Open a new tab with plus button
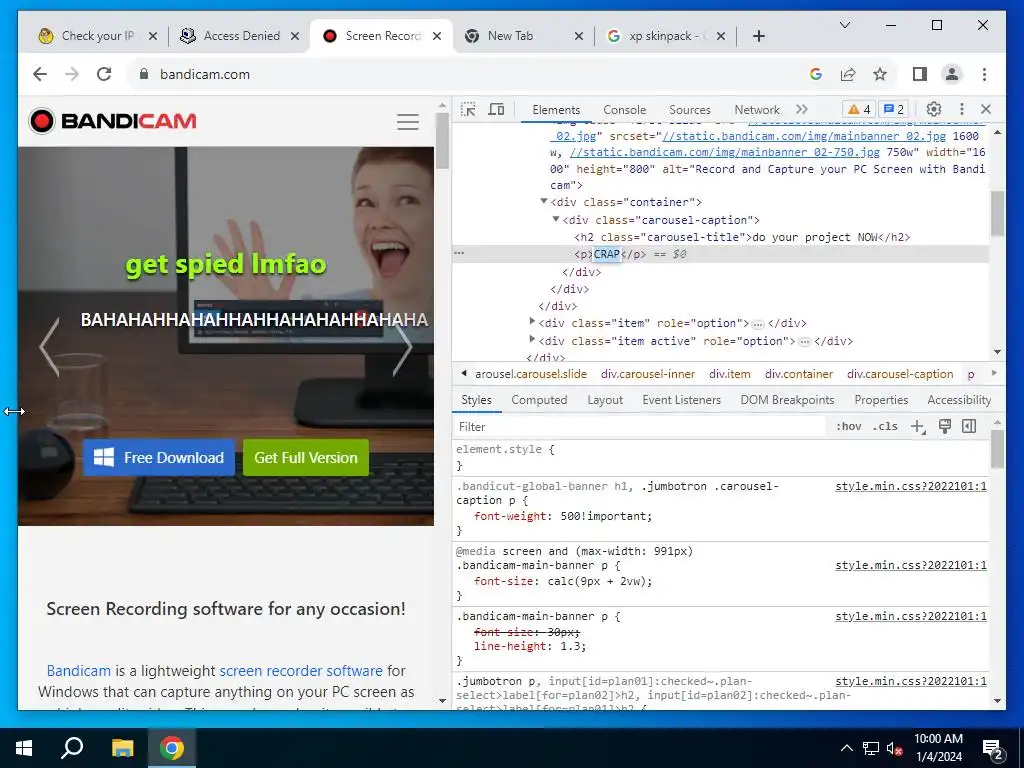The height and width of the screenshot is (768, 1024). click(758, 36)
